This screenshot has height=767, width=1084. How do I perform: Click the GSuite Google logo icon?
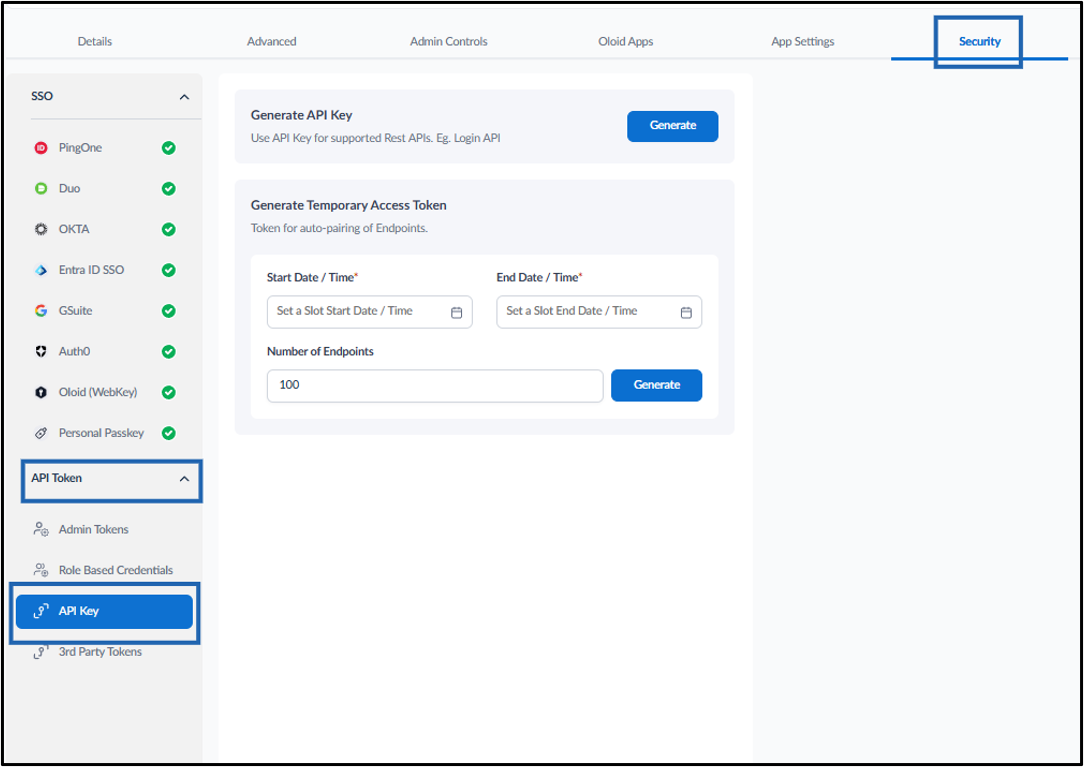tap(41, 311)
